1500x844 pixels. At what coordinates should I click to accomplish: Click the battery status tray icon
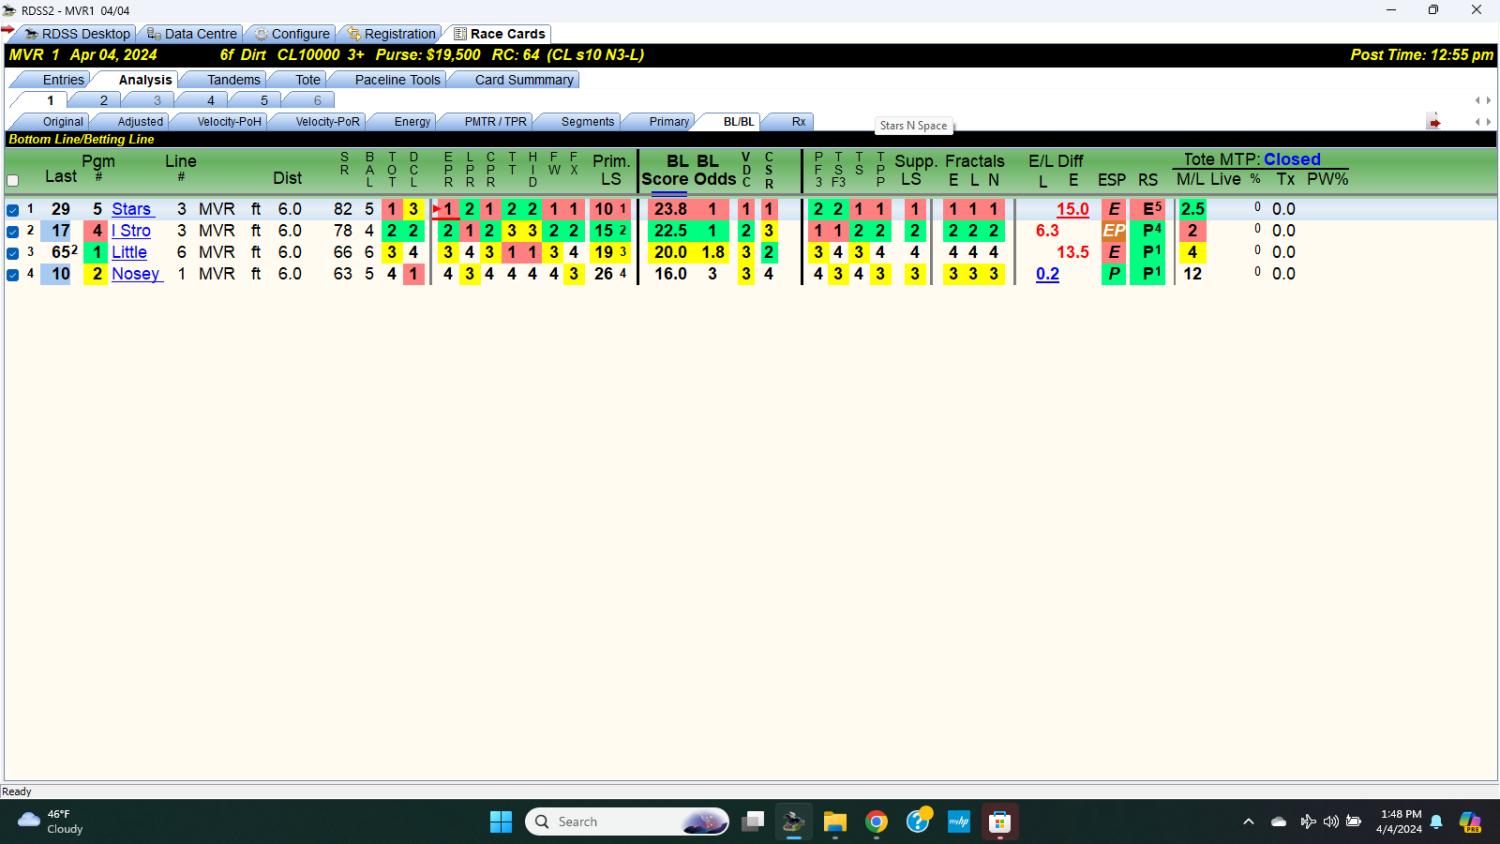click(1354, 822)
